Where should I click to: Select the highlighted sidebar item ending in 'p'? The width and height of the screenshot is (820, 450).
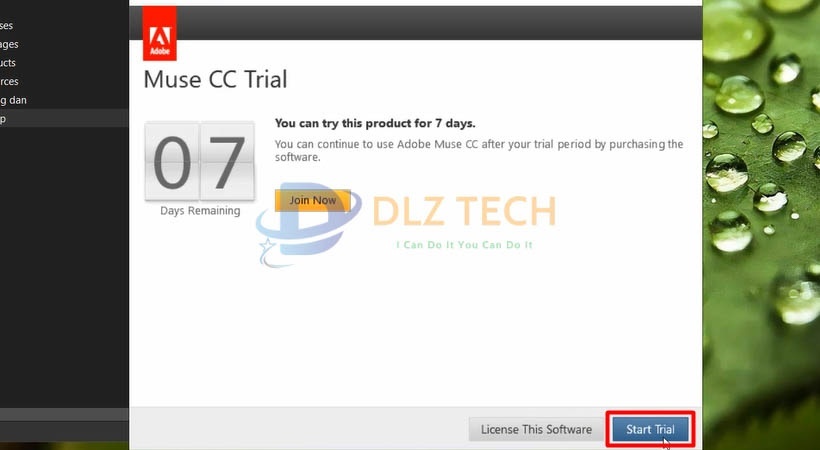point(64,118)
